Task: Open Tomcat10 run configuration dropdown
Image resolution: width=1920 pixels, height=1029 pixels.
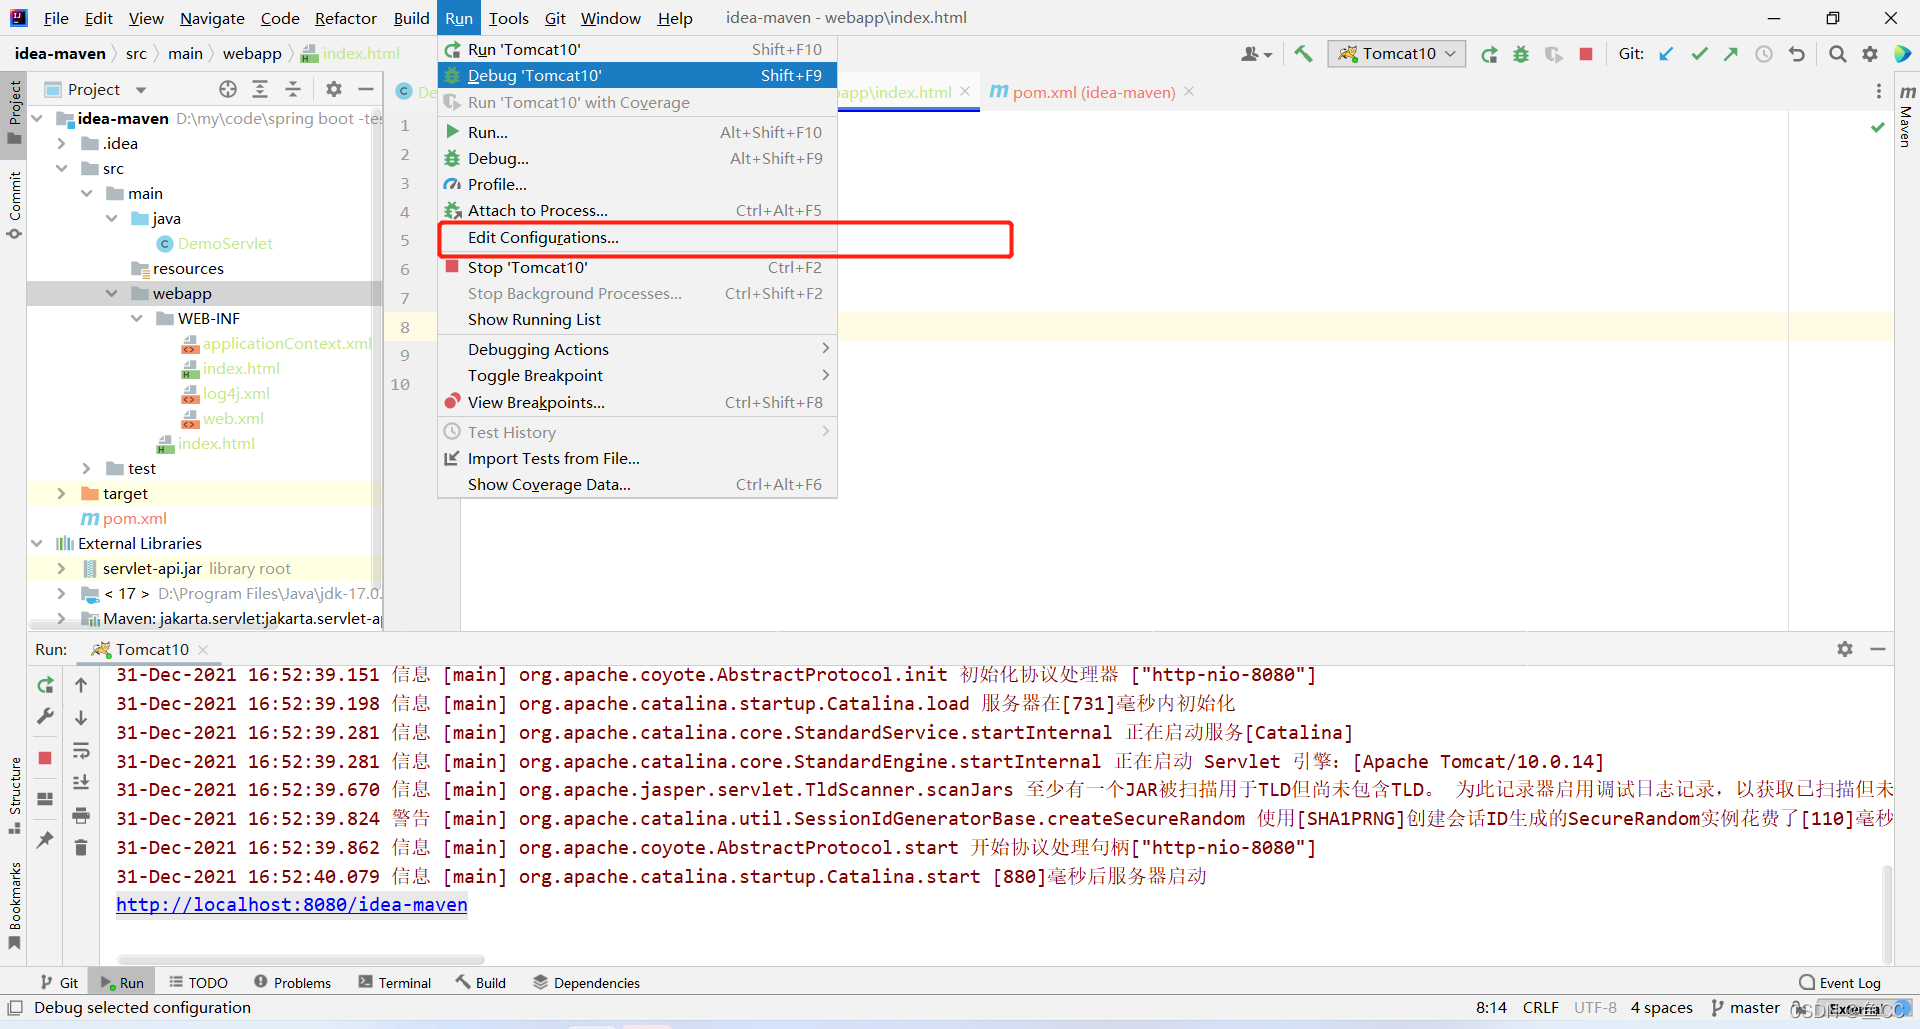Action: pos(1397,54)
